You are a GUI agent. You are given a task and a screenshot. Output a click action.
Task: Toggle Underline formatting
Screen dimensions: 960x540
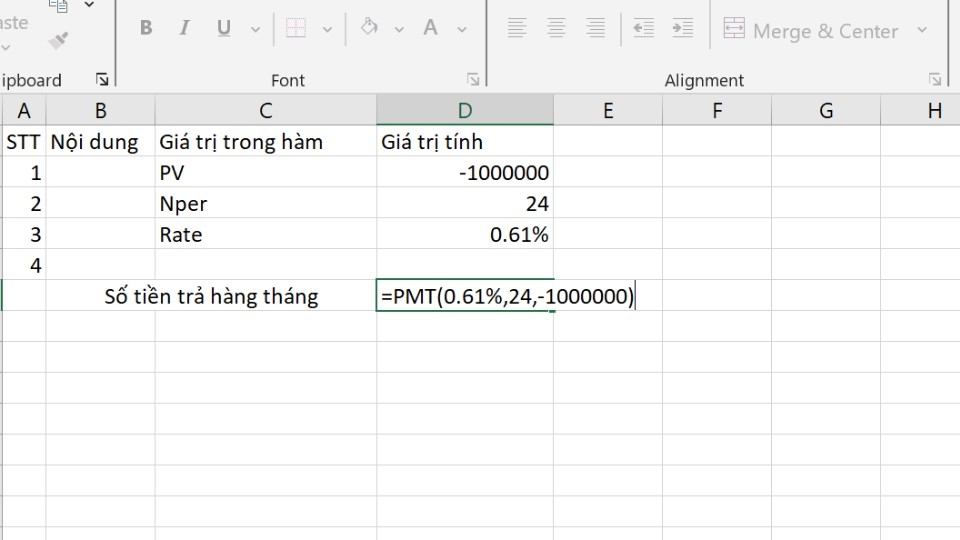[x=223, y=28]
